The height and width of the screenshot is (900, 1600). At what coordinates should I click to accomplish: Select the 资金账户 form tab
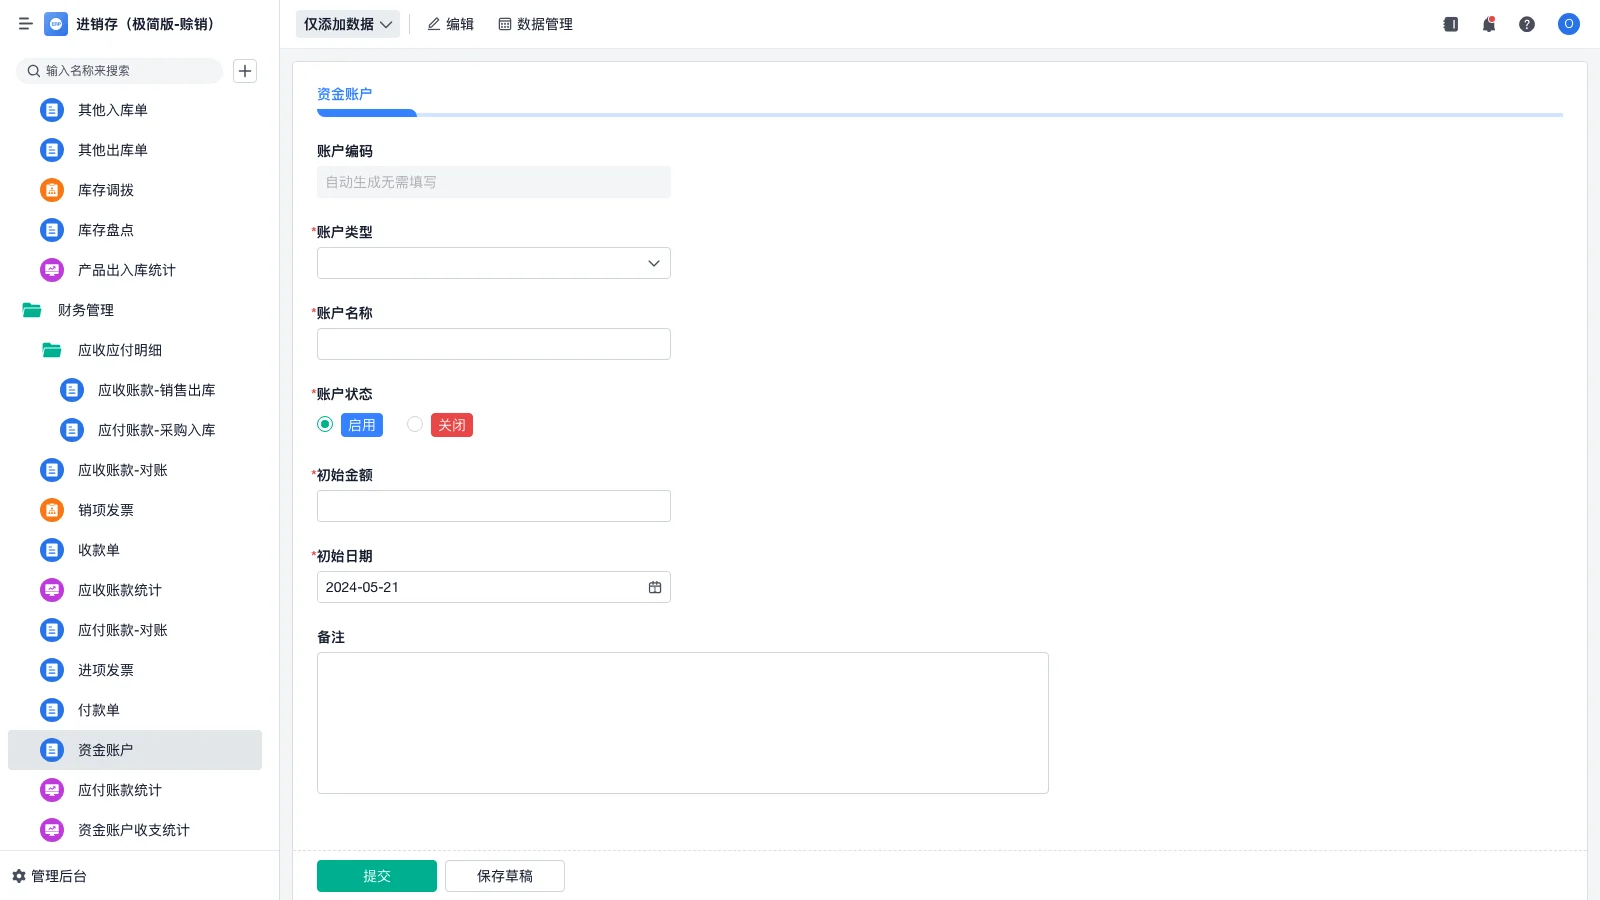click(345, 94)
